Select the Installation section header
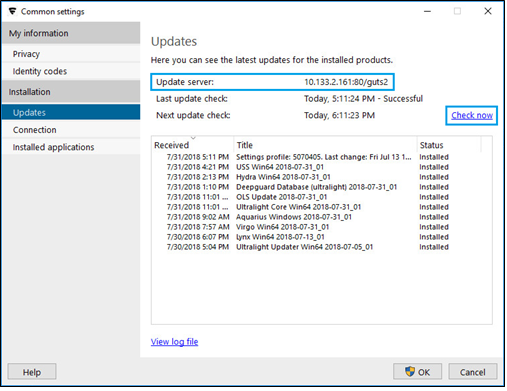This screenshot has width=507, height=391. [x=71, y=92]
